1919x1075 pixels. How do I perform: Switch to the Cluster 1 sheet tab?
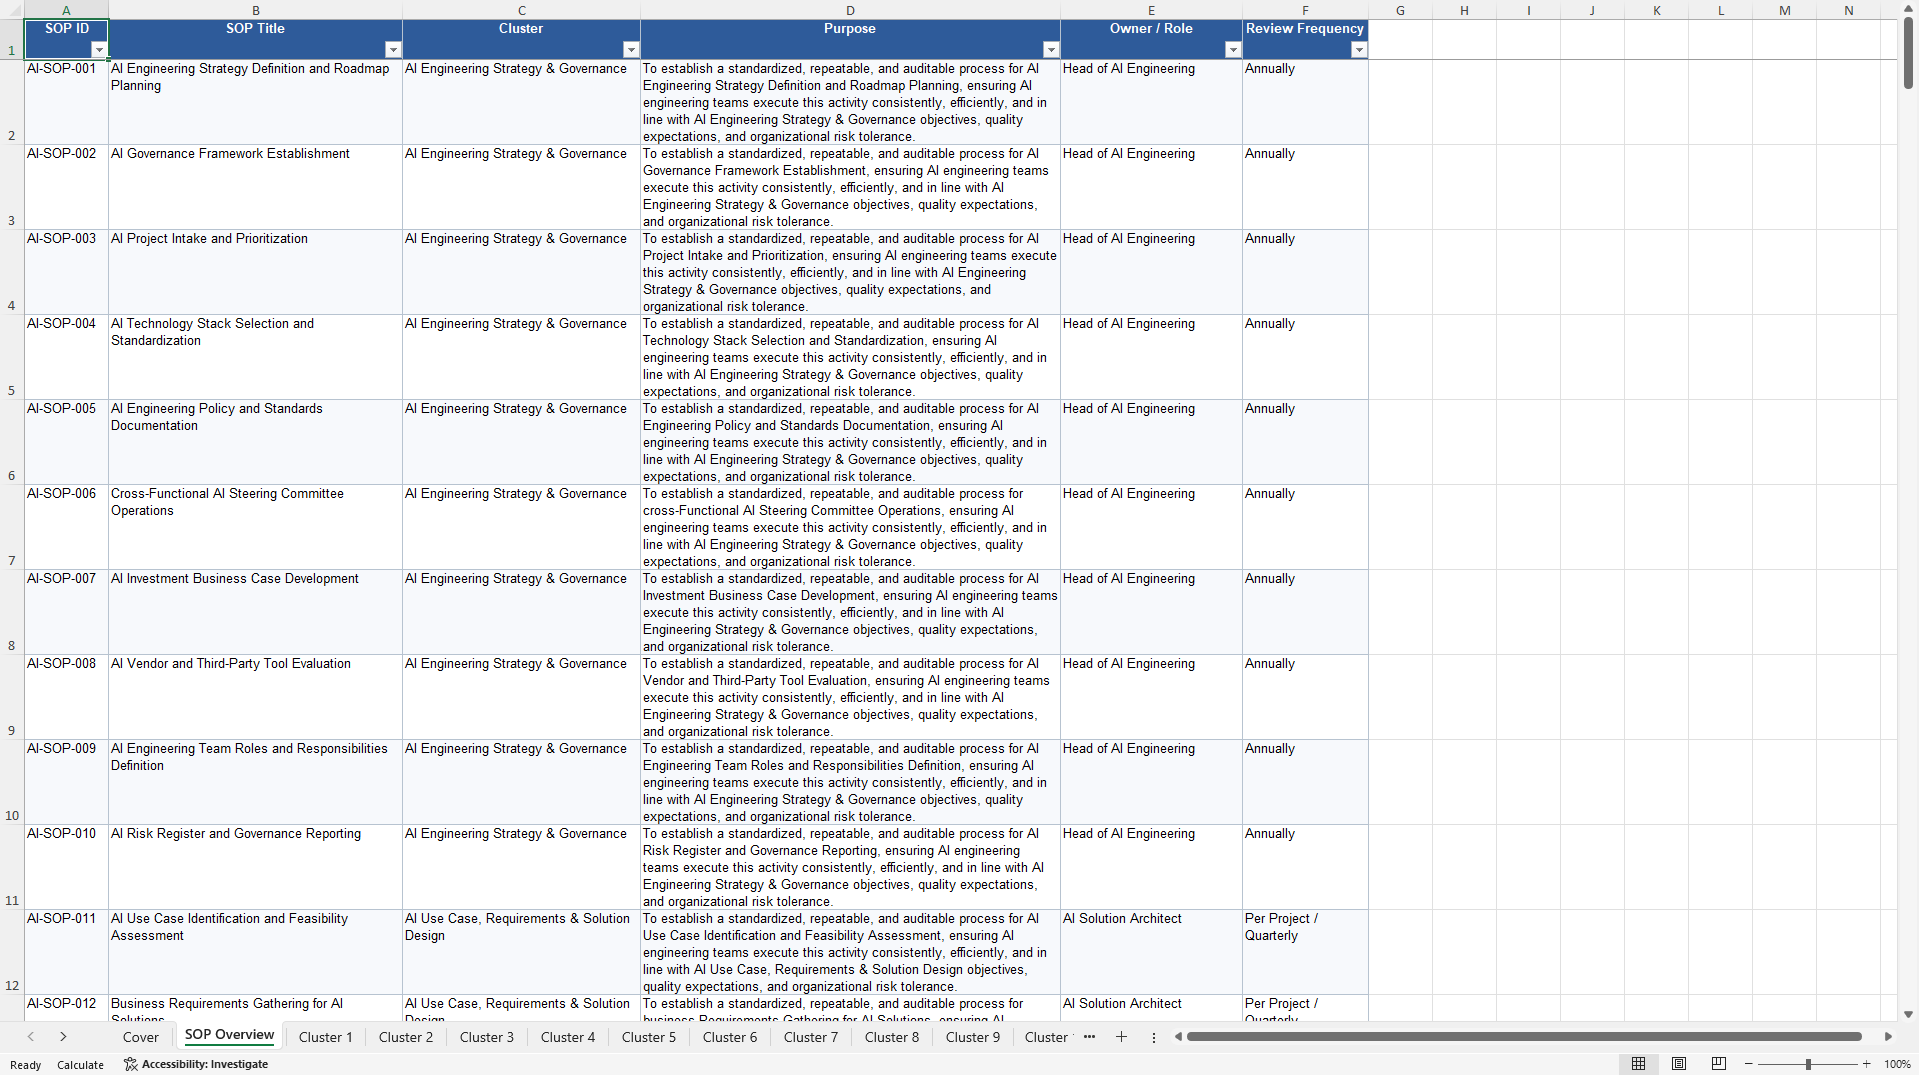(325, 1037)
